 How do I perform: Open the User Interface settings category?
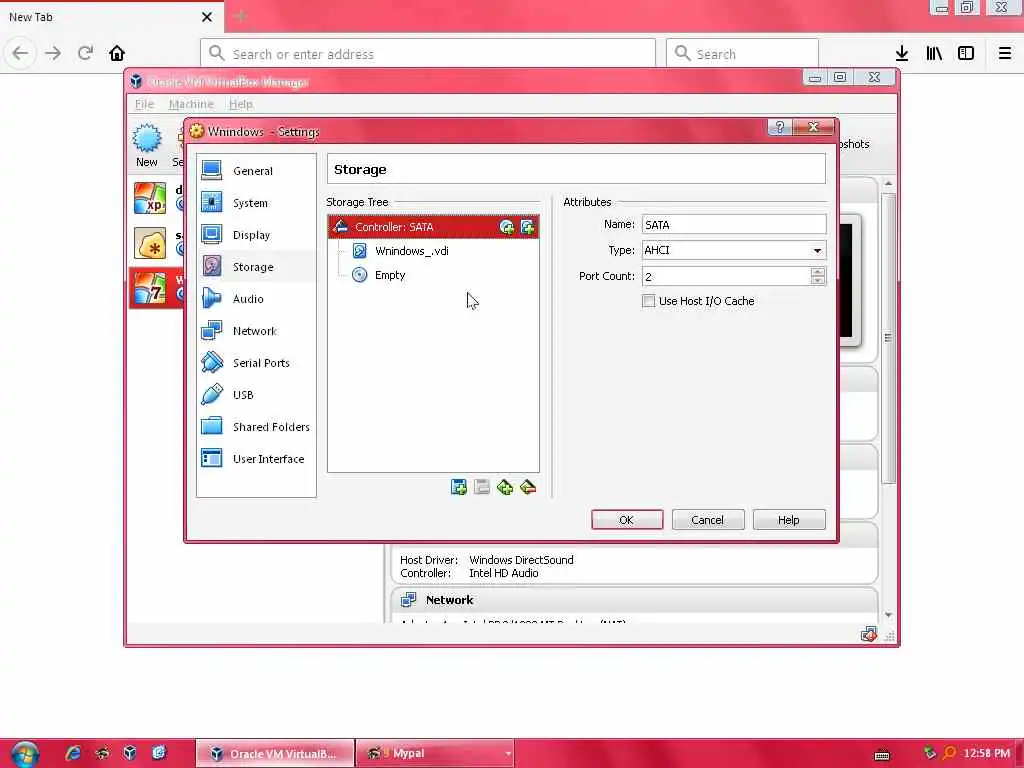(256, 458)
